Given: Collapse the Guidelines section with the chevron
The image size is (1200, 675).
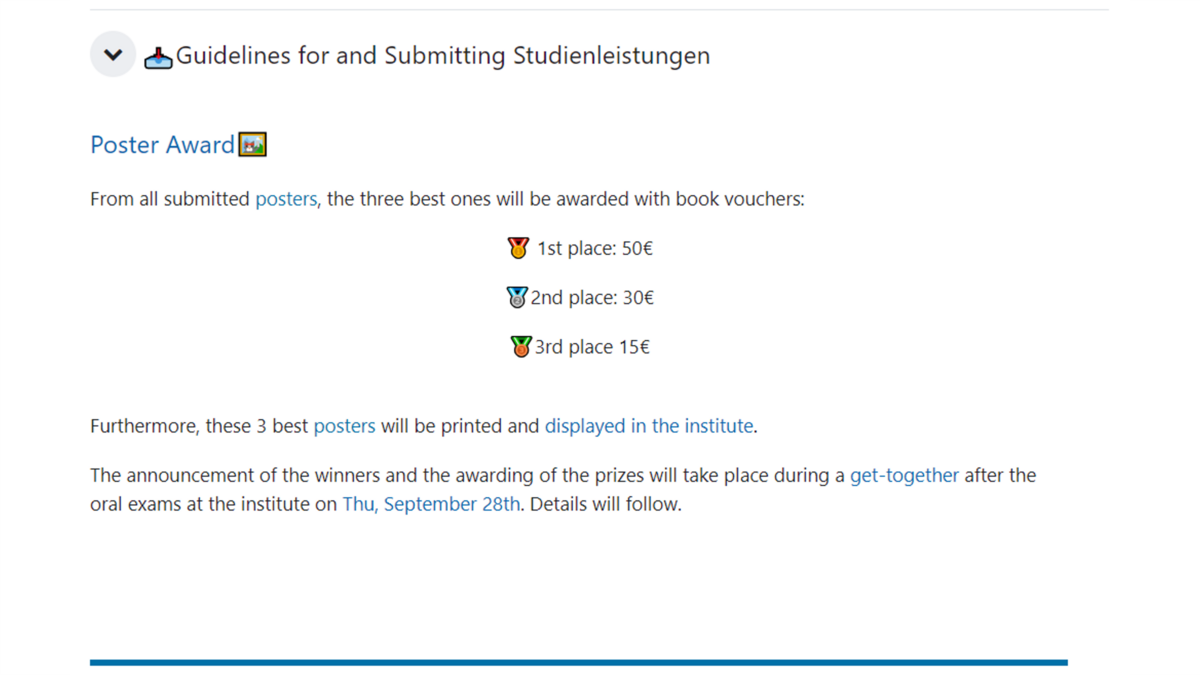Looking at the screenshot, I should click(x=113, y=55).
